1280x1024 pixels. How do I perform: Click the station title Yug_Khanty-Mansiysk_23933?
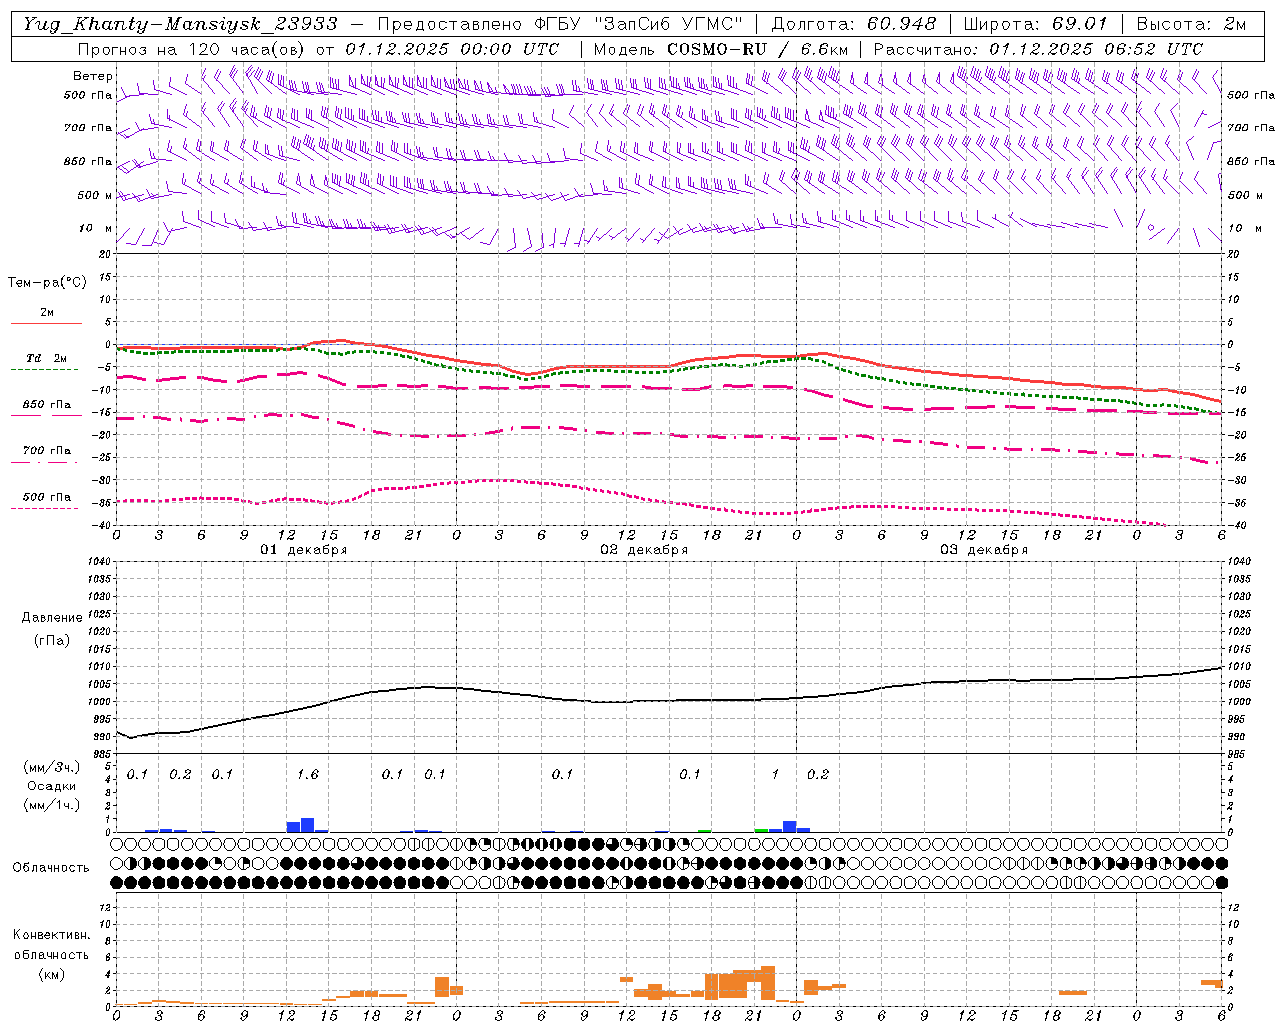click(x=180, y=24)
